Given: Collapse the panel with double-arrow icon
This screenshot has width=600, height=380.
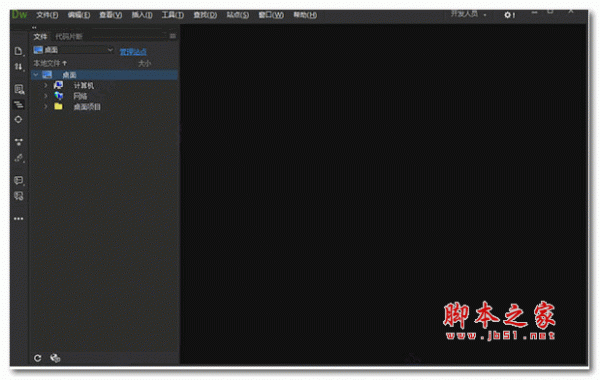Looking at the screenshot, I should pyautogui.click(x=34, y=27).
